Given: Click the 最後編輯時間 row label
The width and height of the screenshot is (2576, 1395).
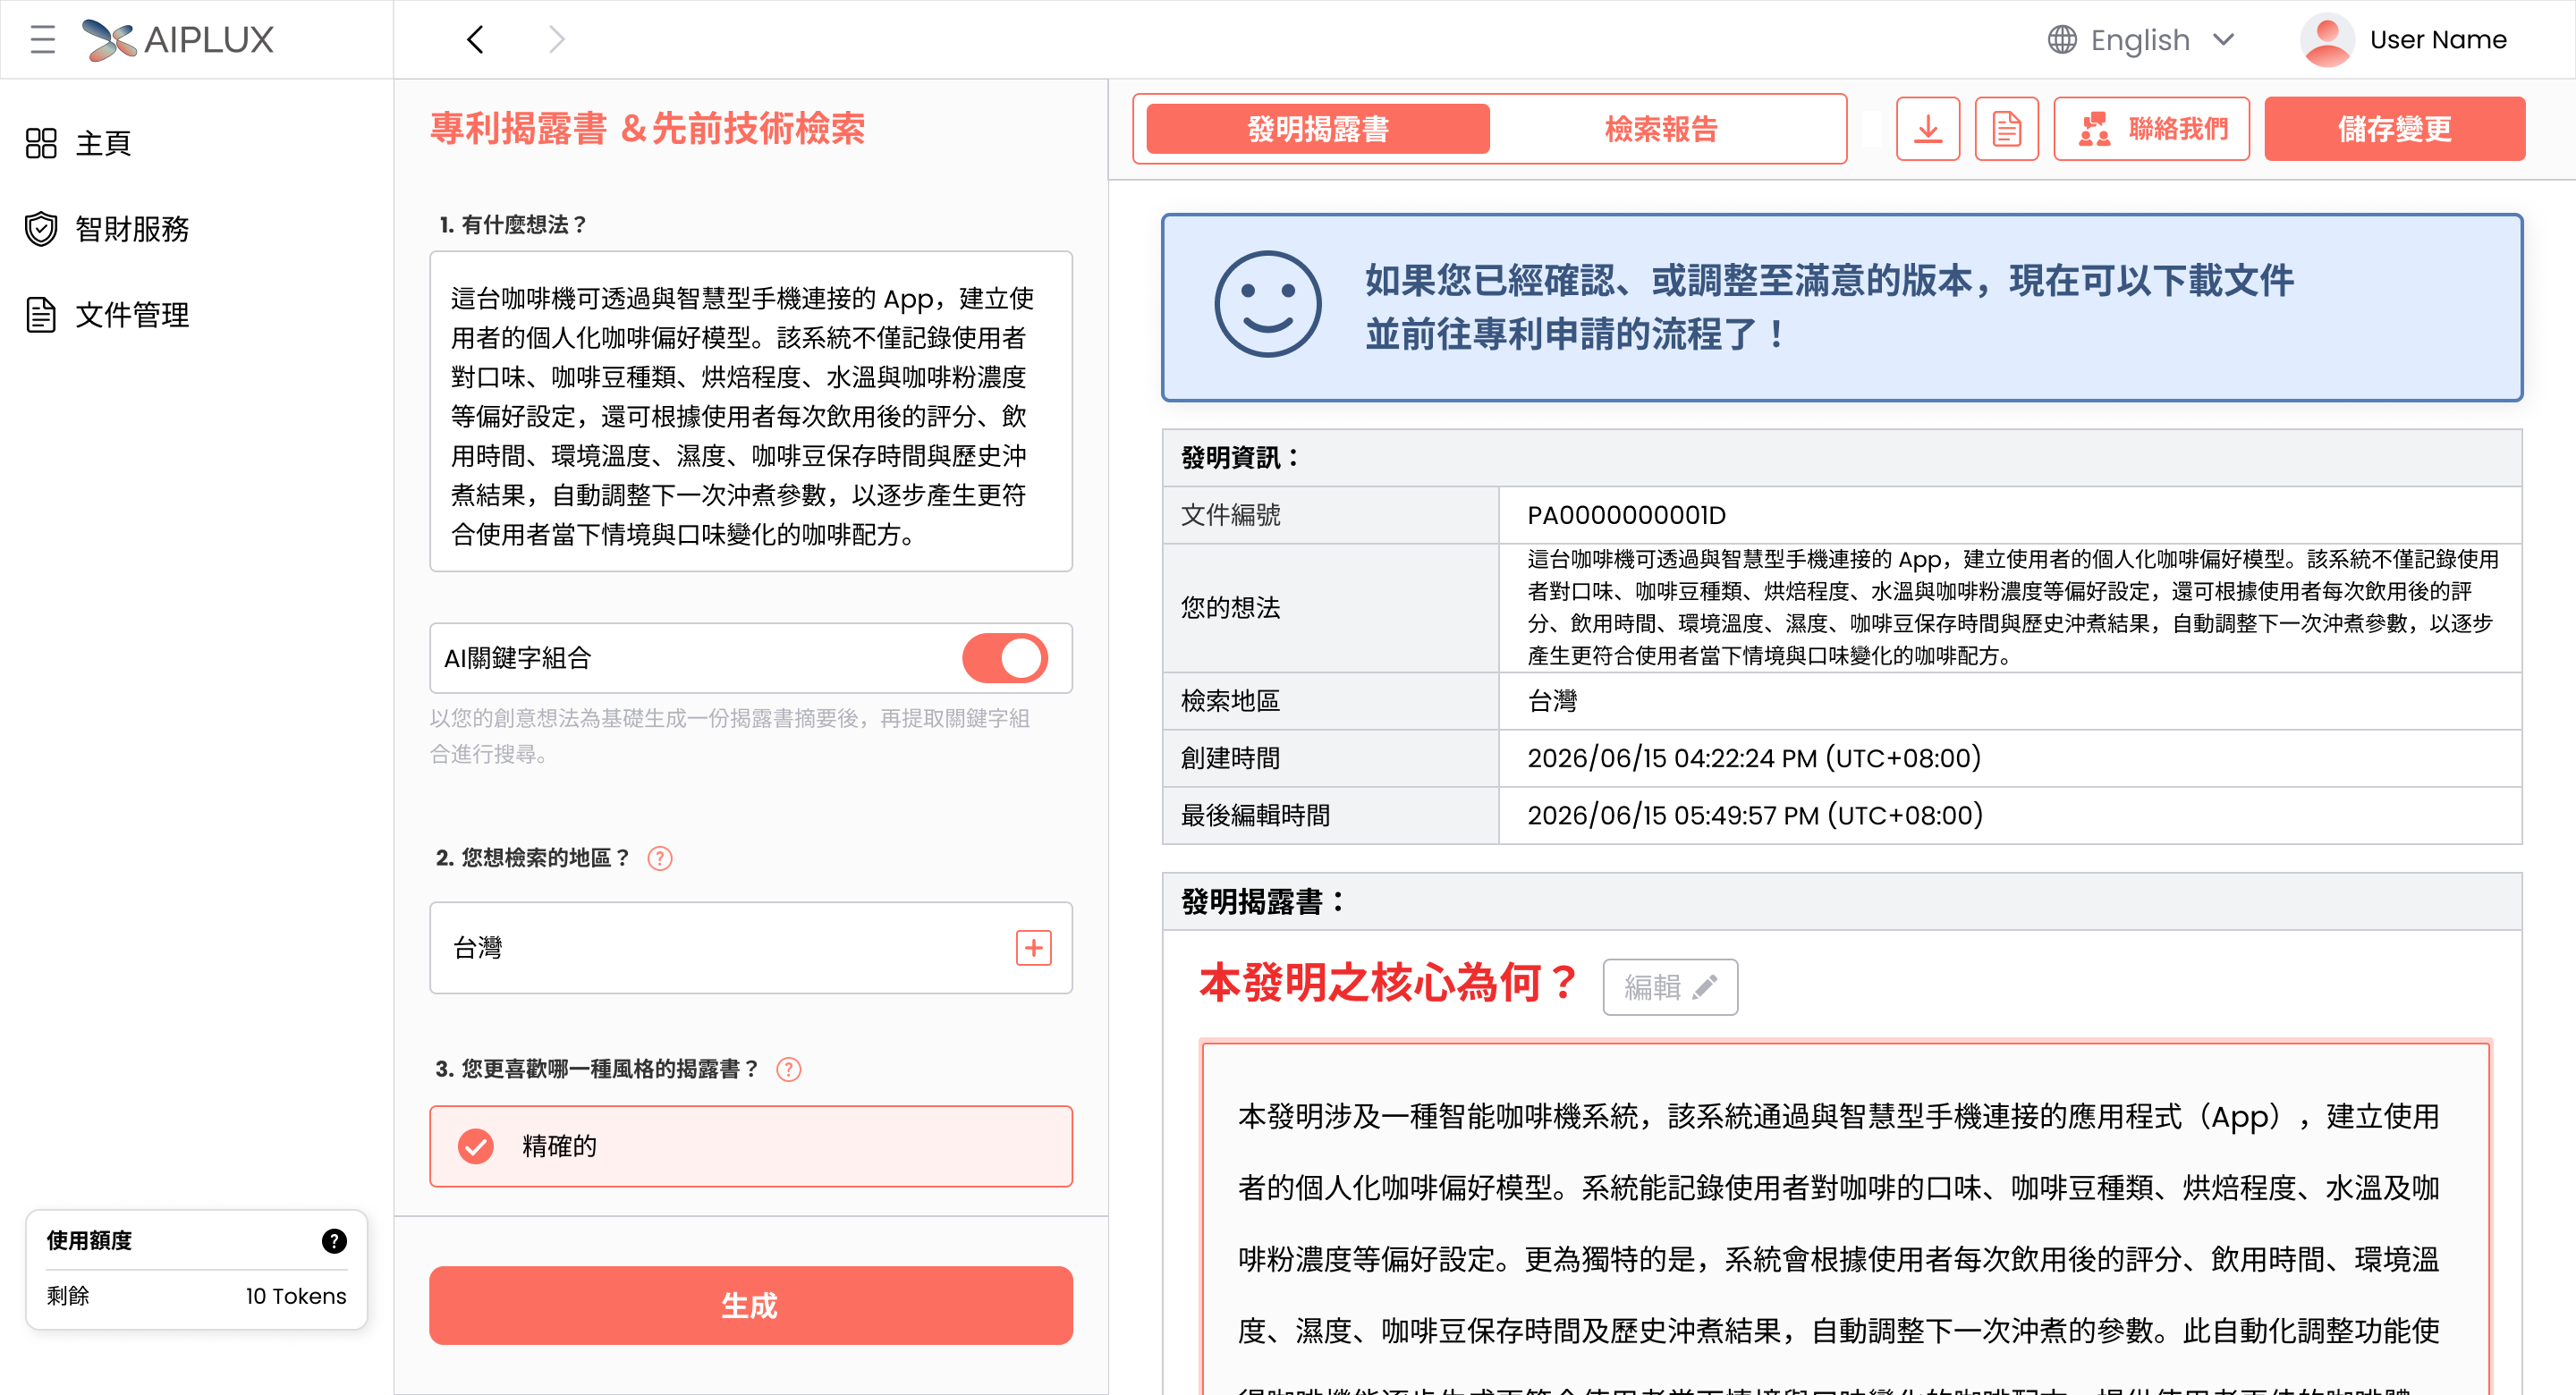Looking at the screenshot, I should pyautogui.click(x=1255, y=815).
